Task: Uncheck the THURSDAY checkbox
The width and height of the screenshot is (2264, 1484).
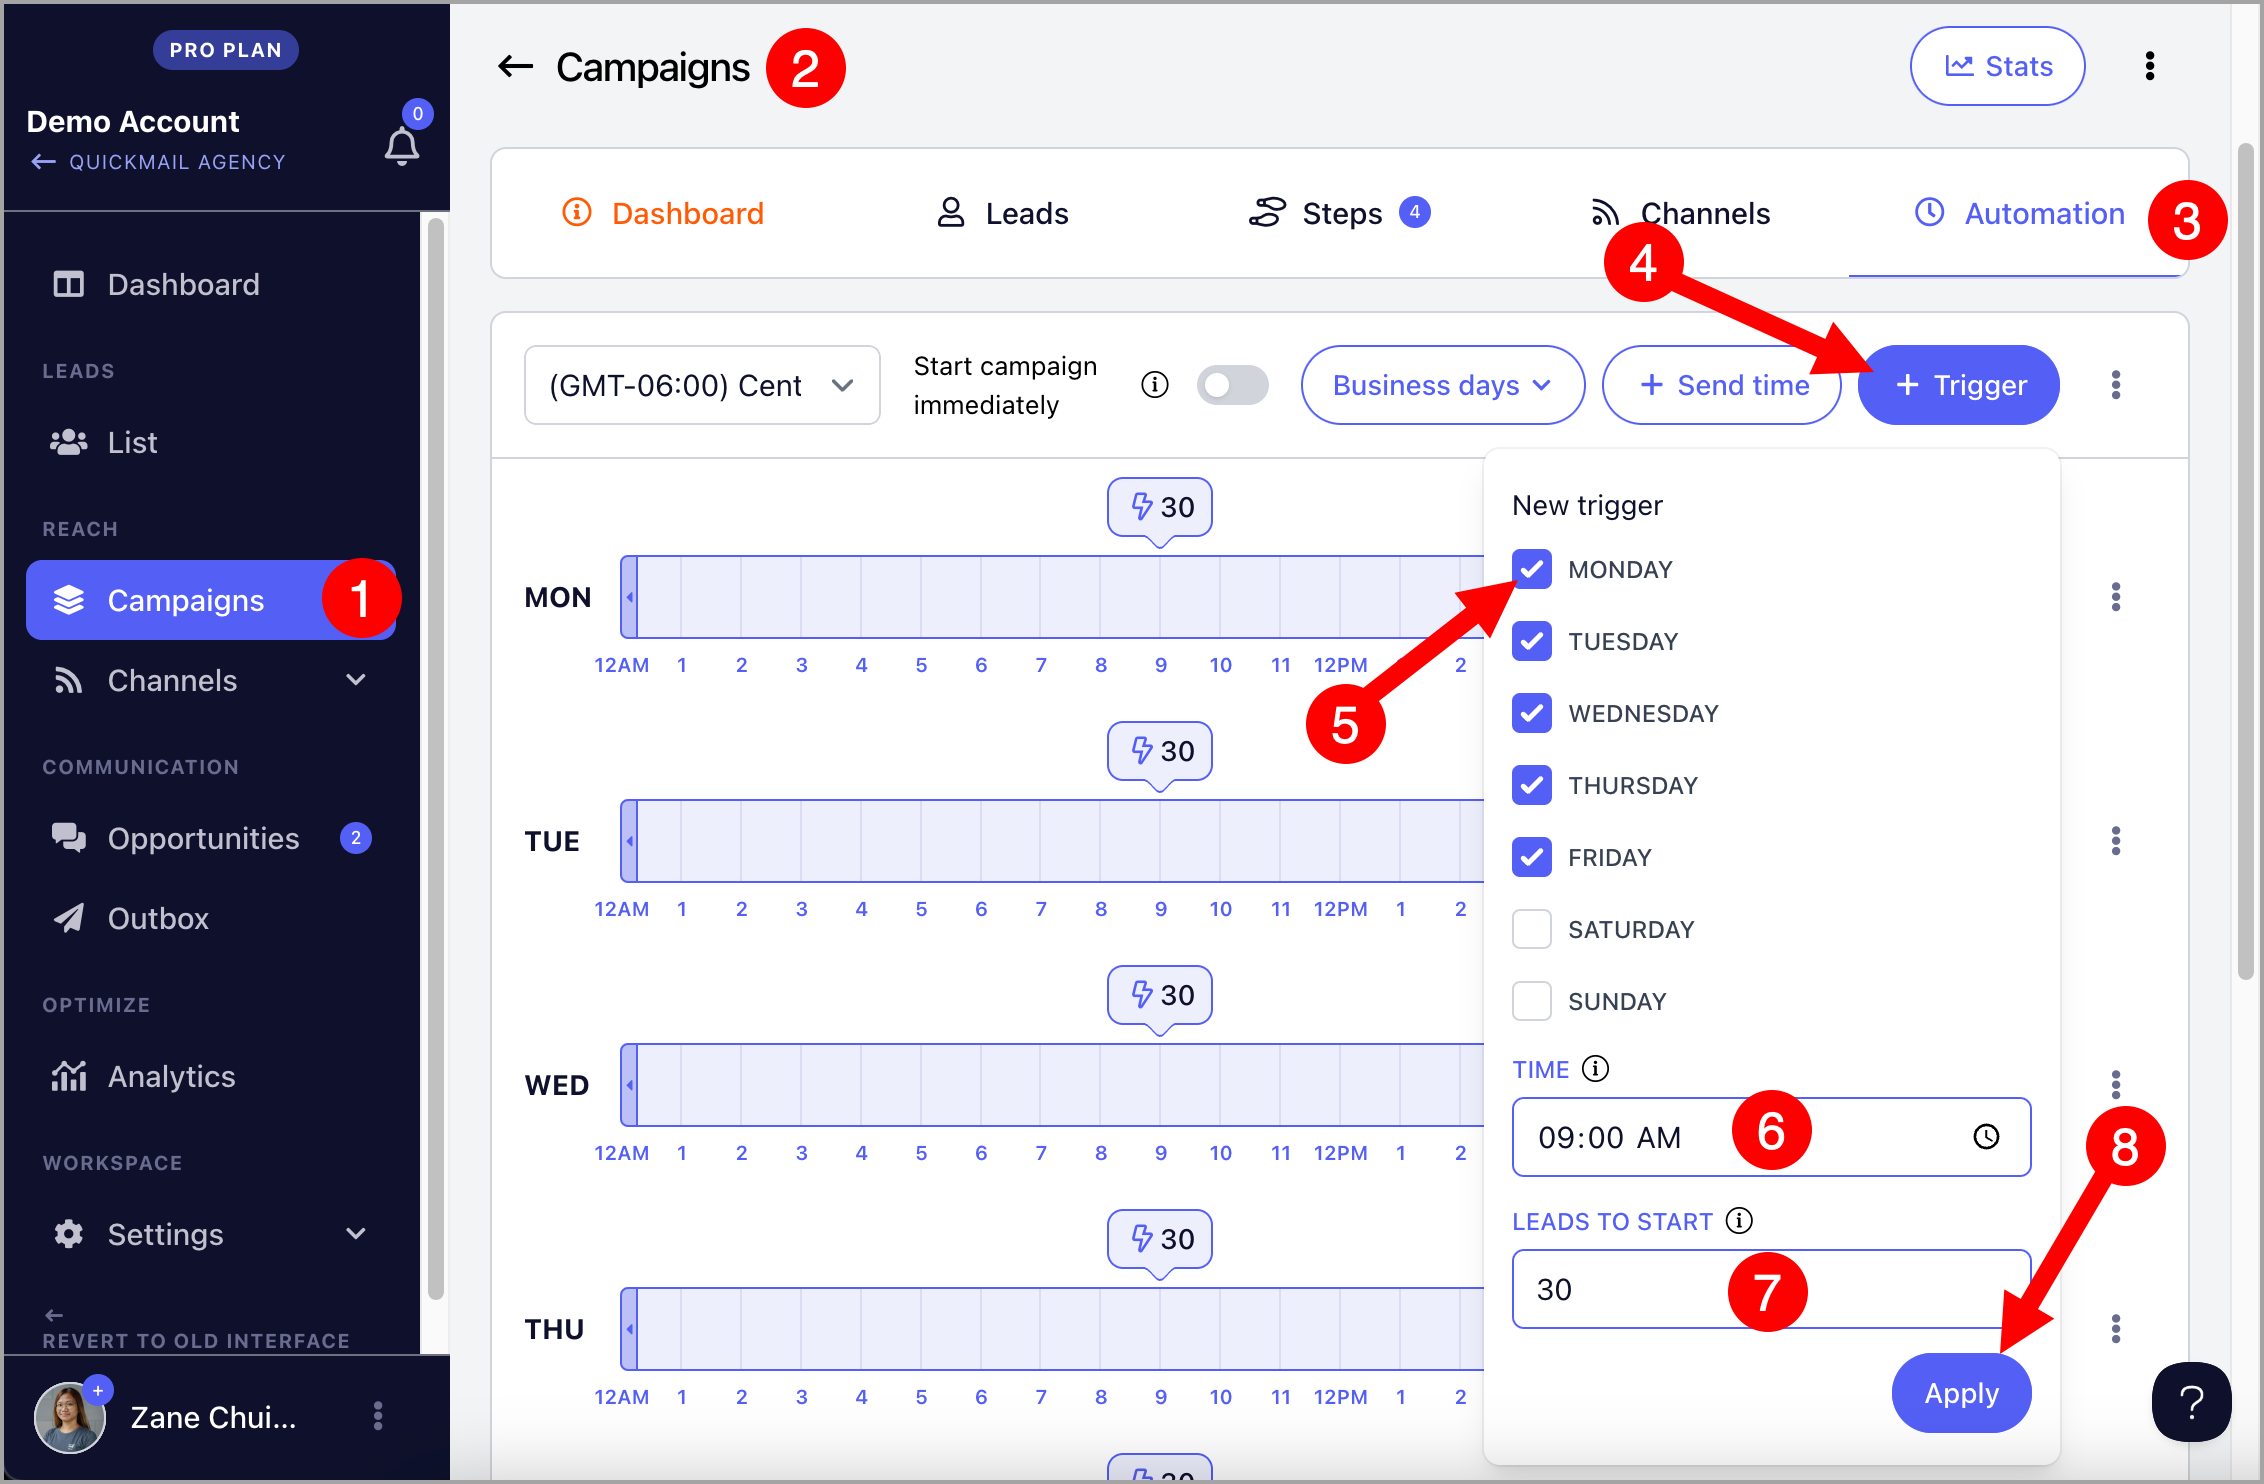Action: [x=1532, y=785]
